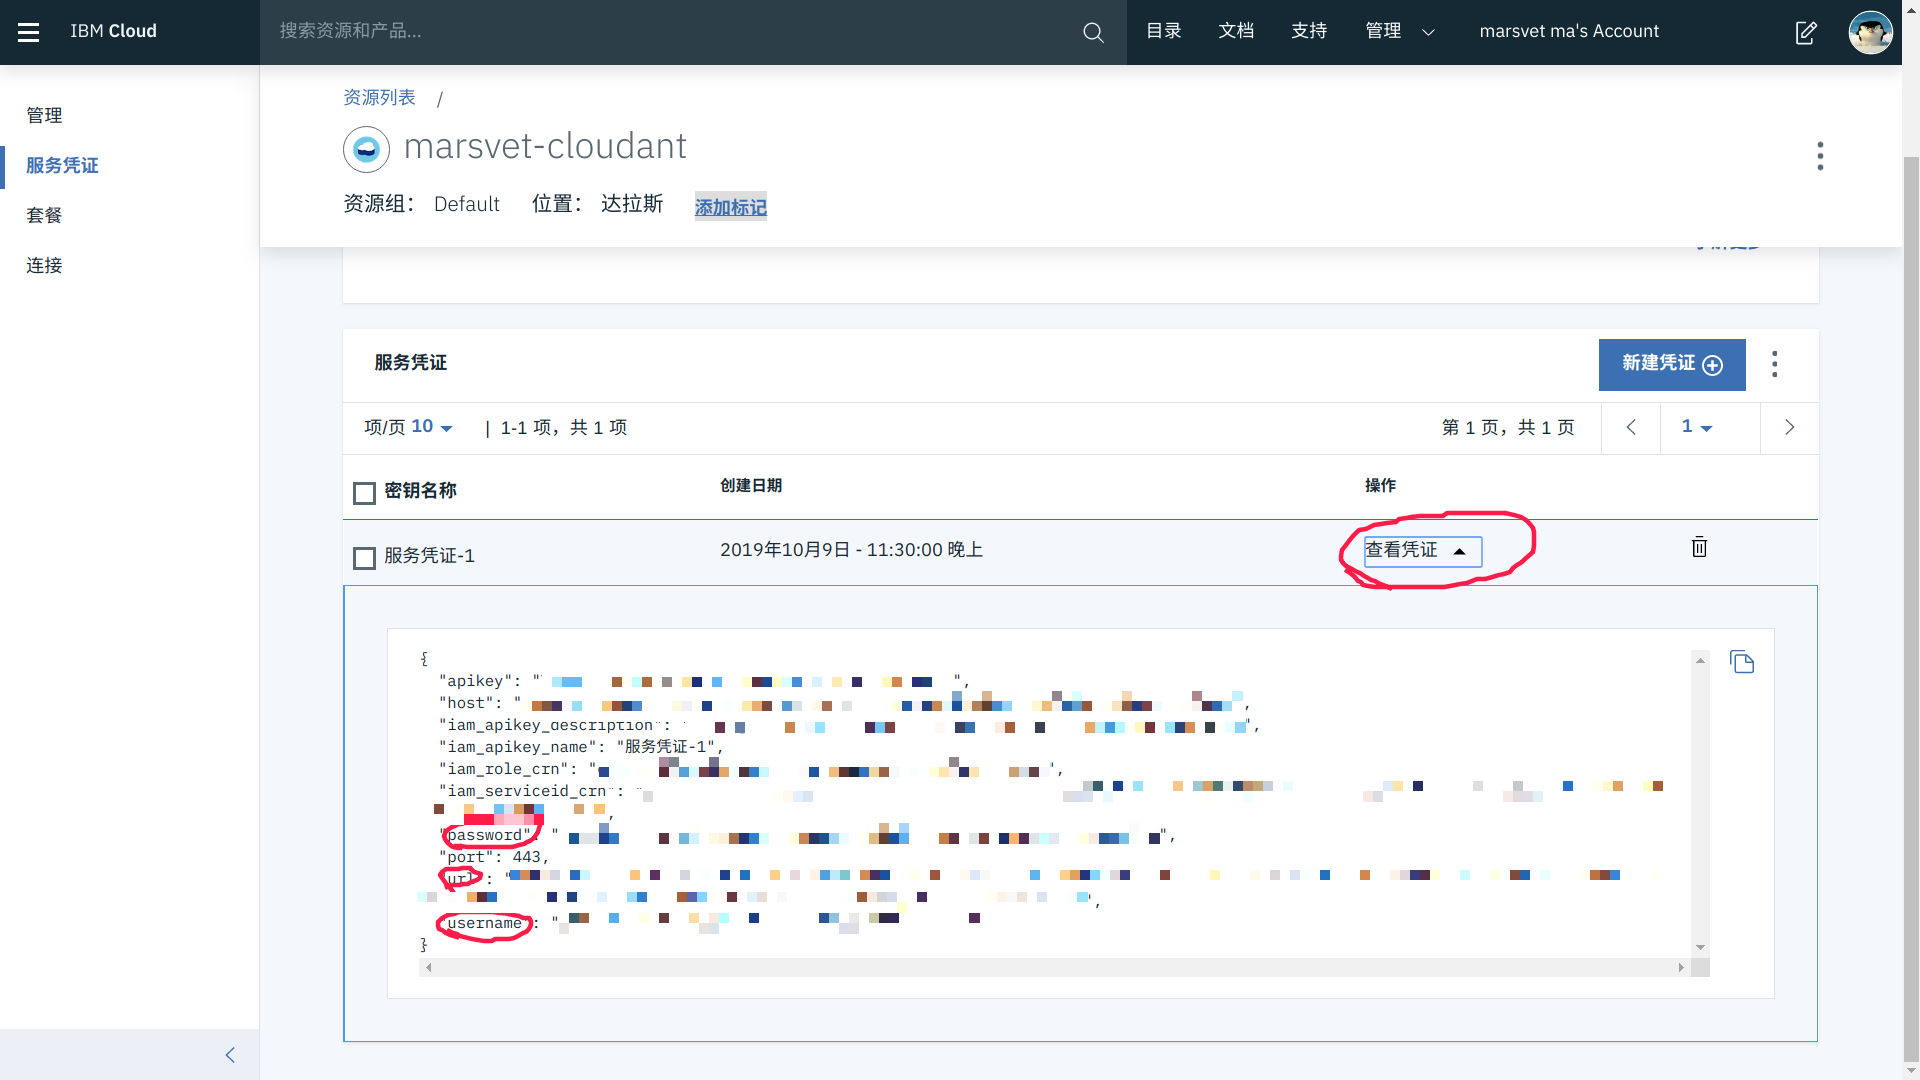Delete 服务凭证-1 with the trash icon
This screenshot has height=1080, width=1920.
(x=1699, y=547)
